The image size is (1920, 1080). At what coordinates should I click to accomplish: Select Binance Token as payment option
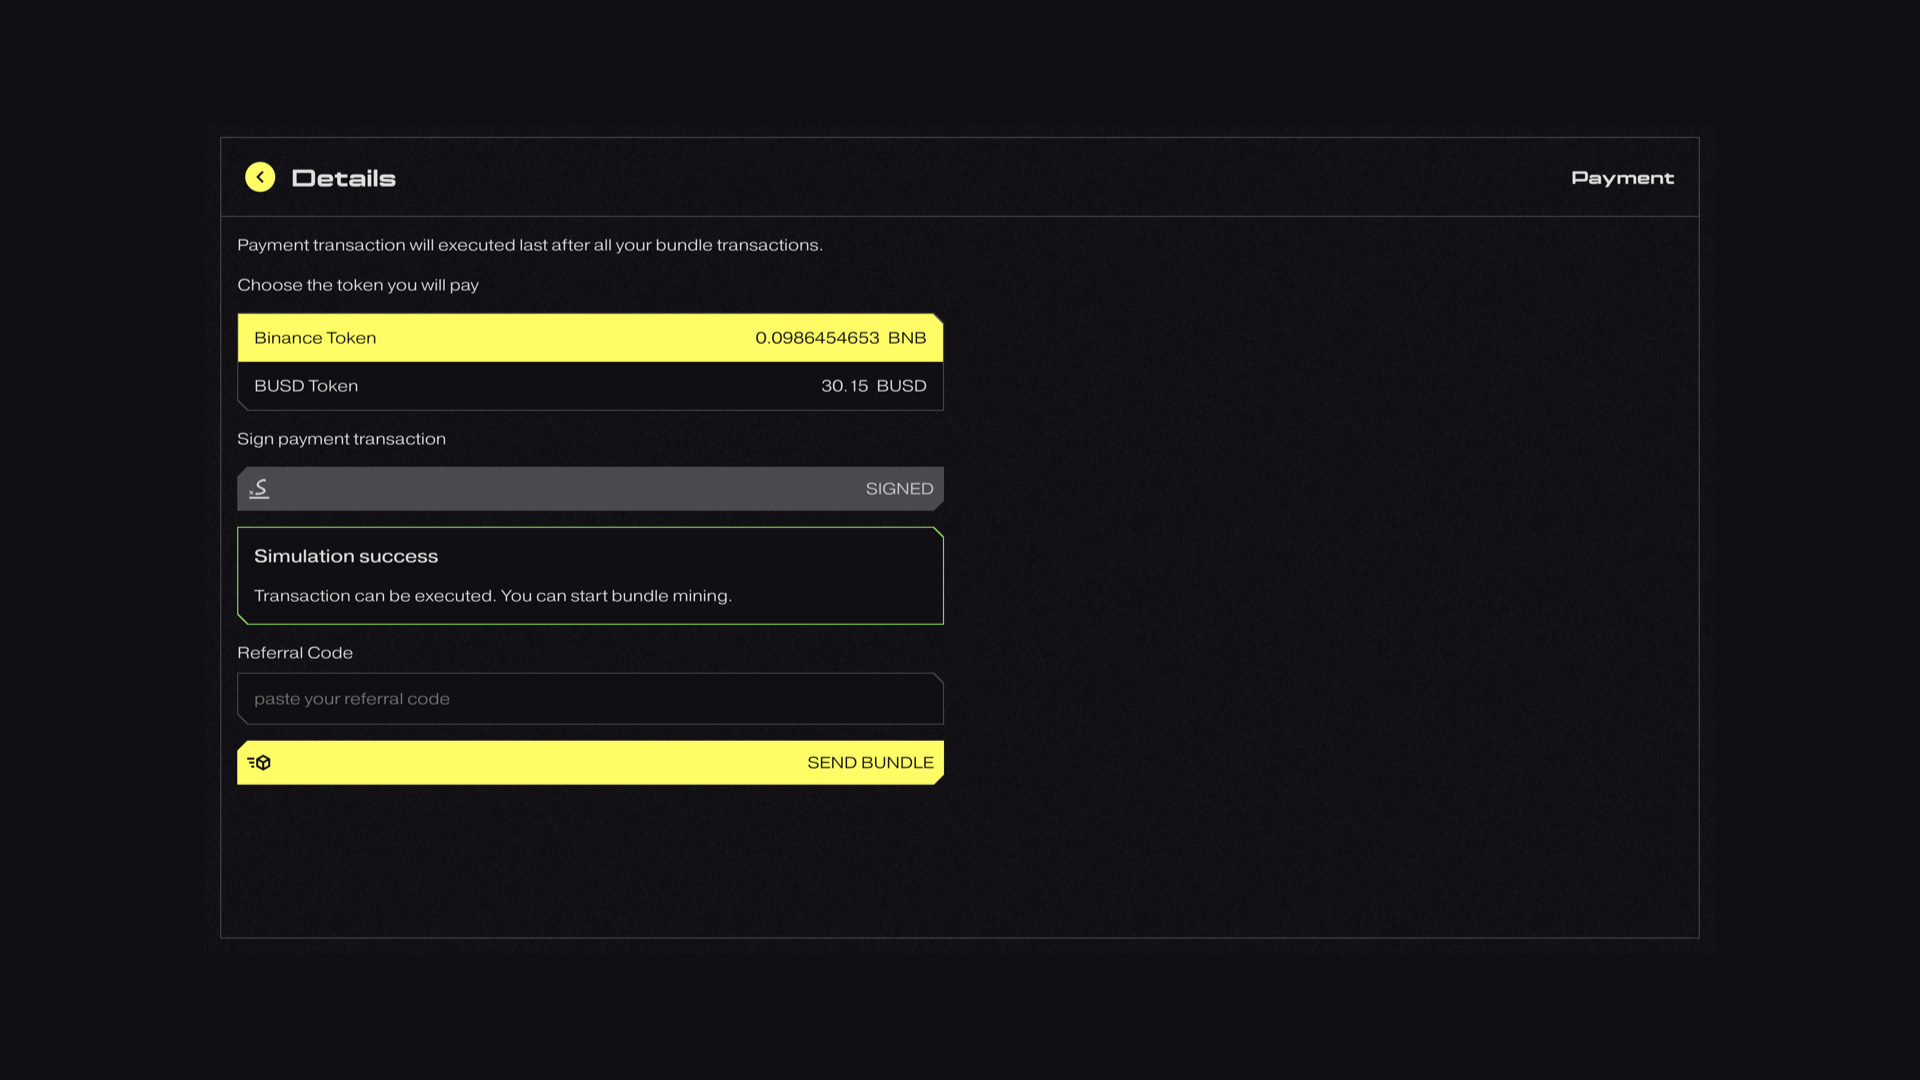click(590, 338)
